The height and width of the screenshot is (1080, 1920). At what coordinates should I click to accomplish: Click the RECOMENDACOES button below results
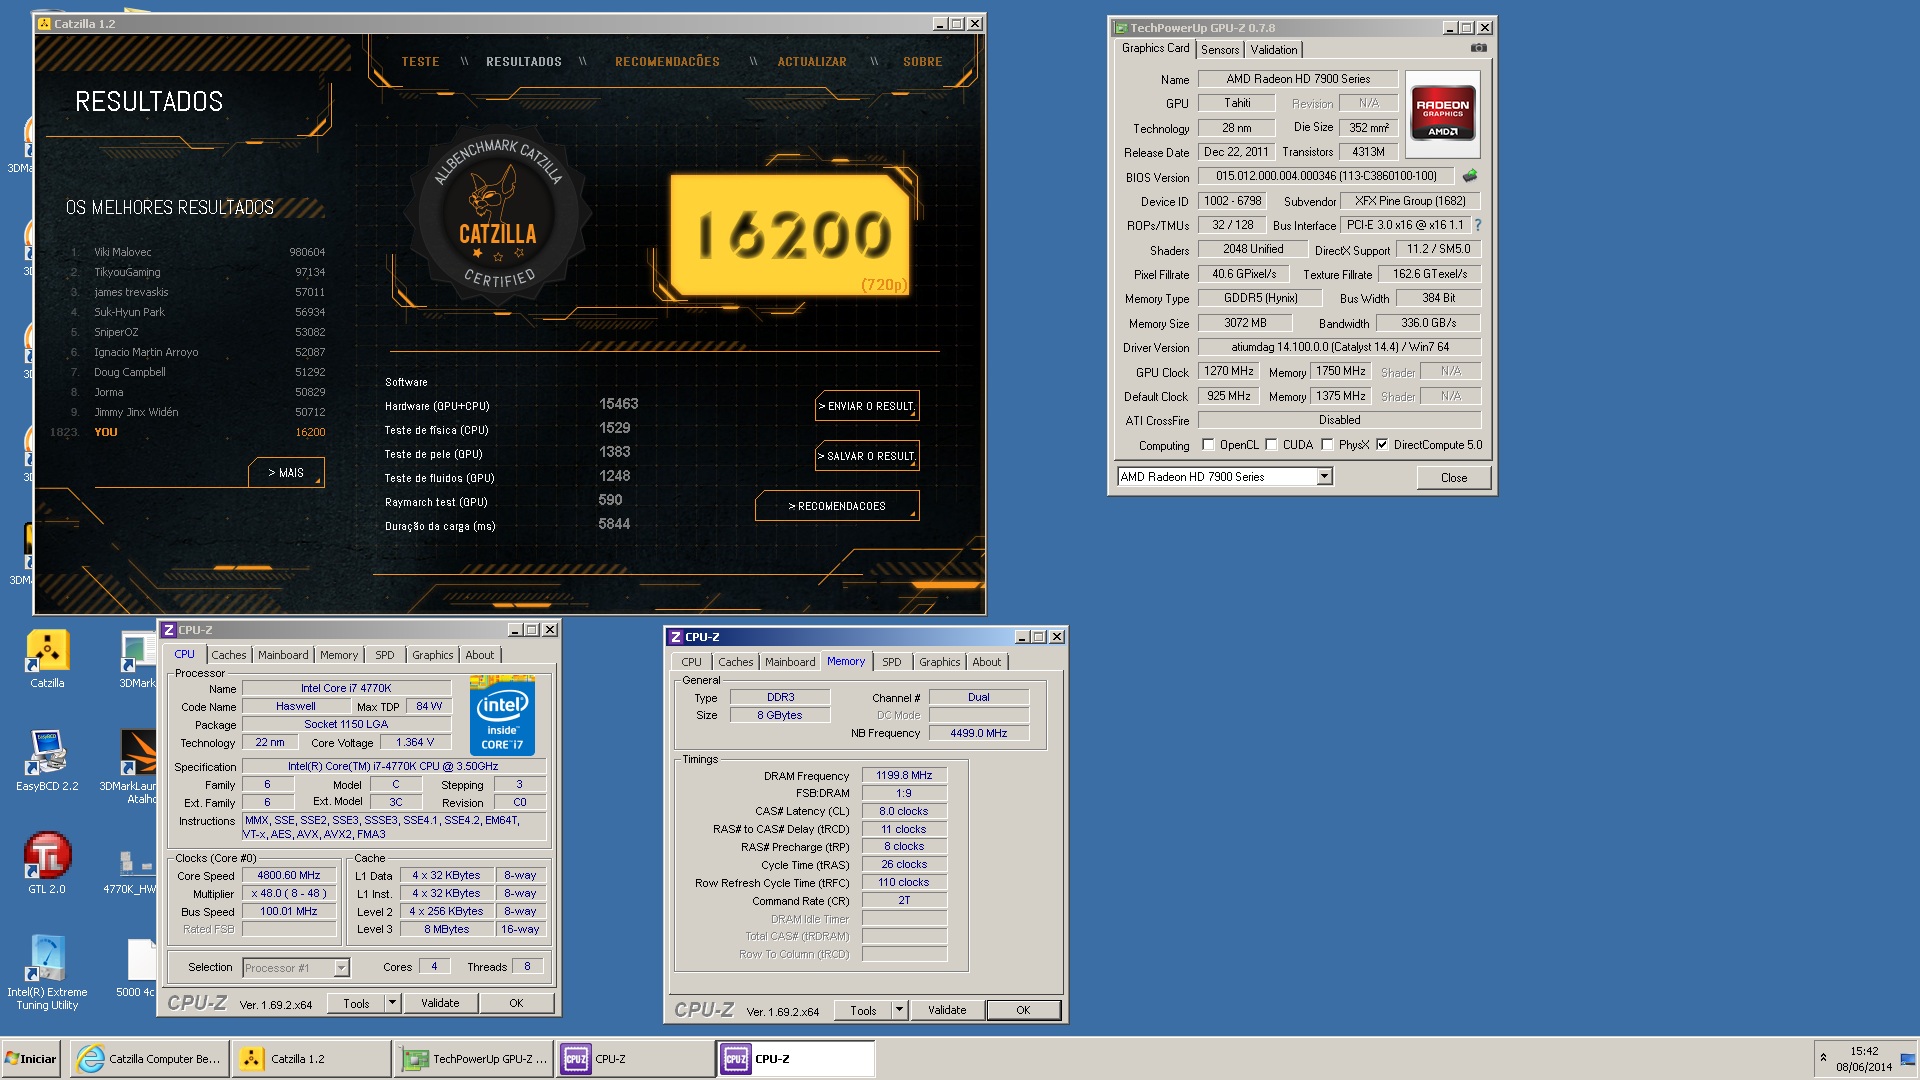pyautogui.click(x=837, y=506)
